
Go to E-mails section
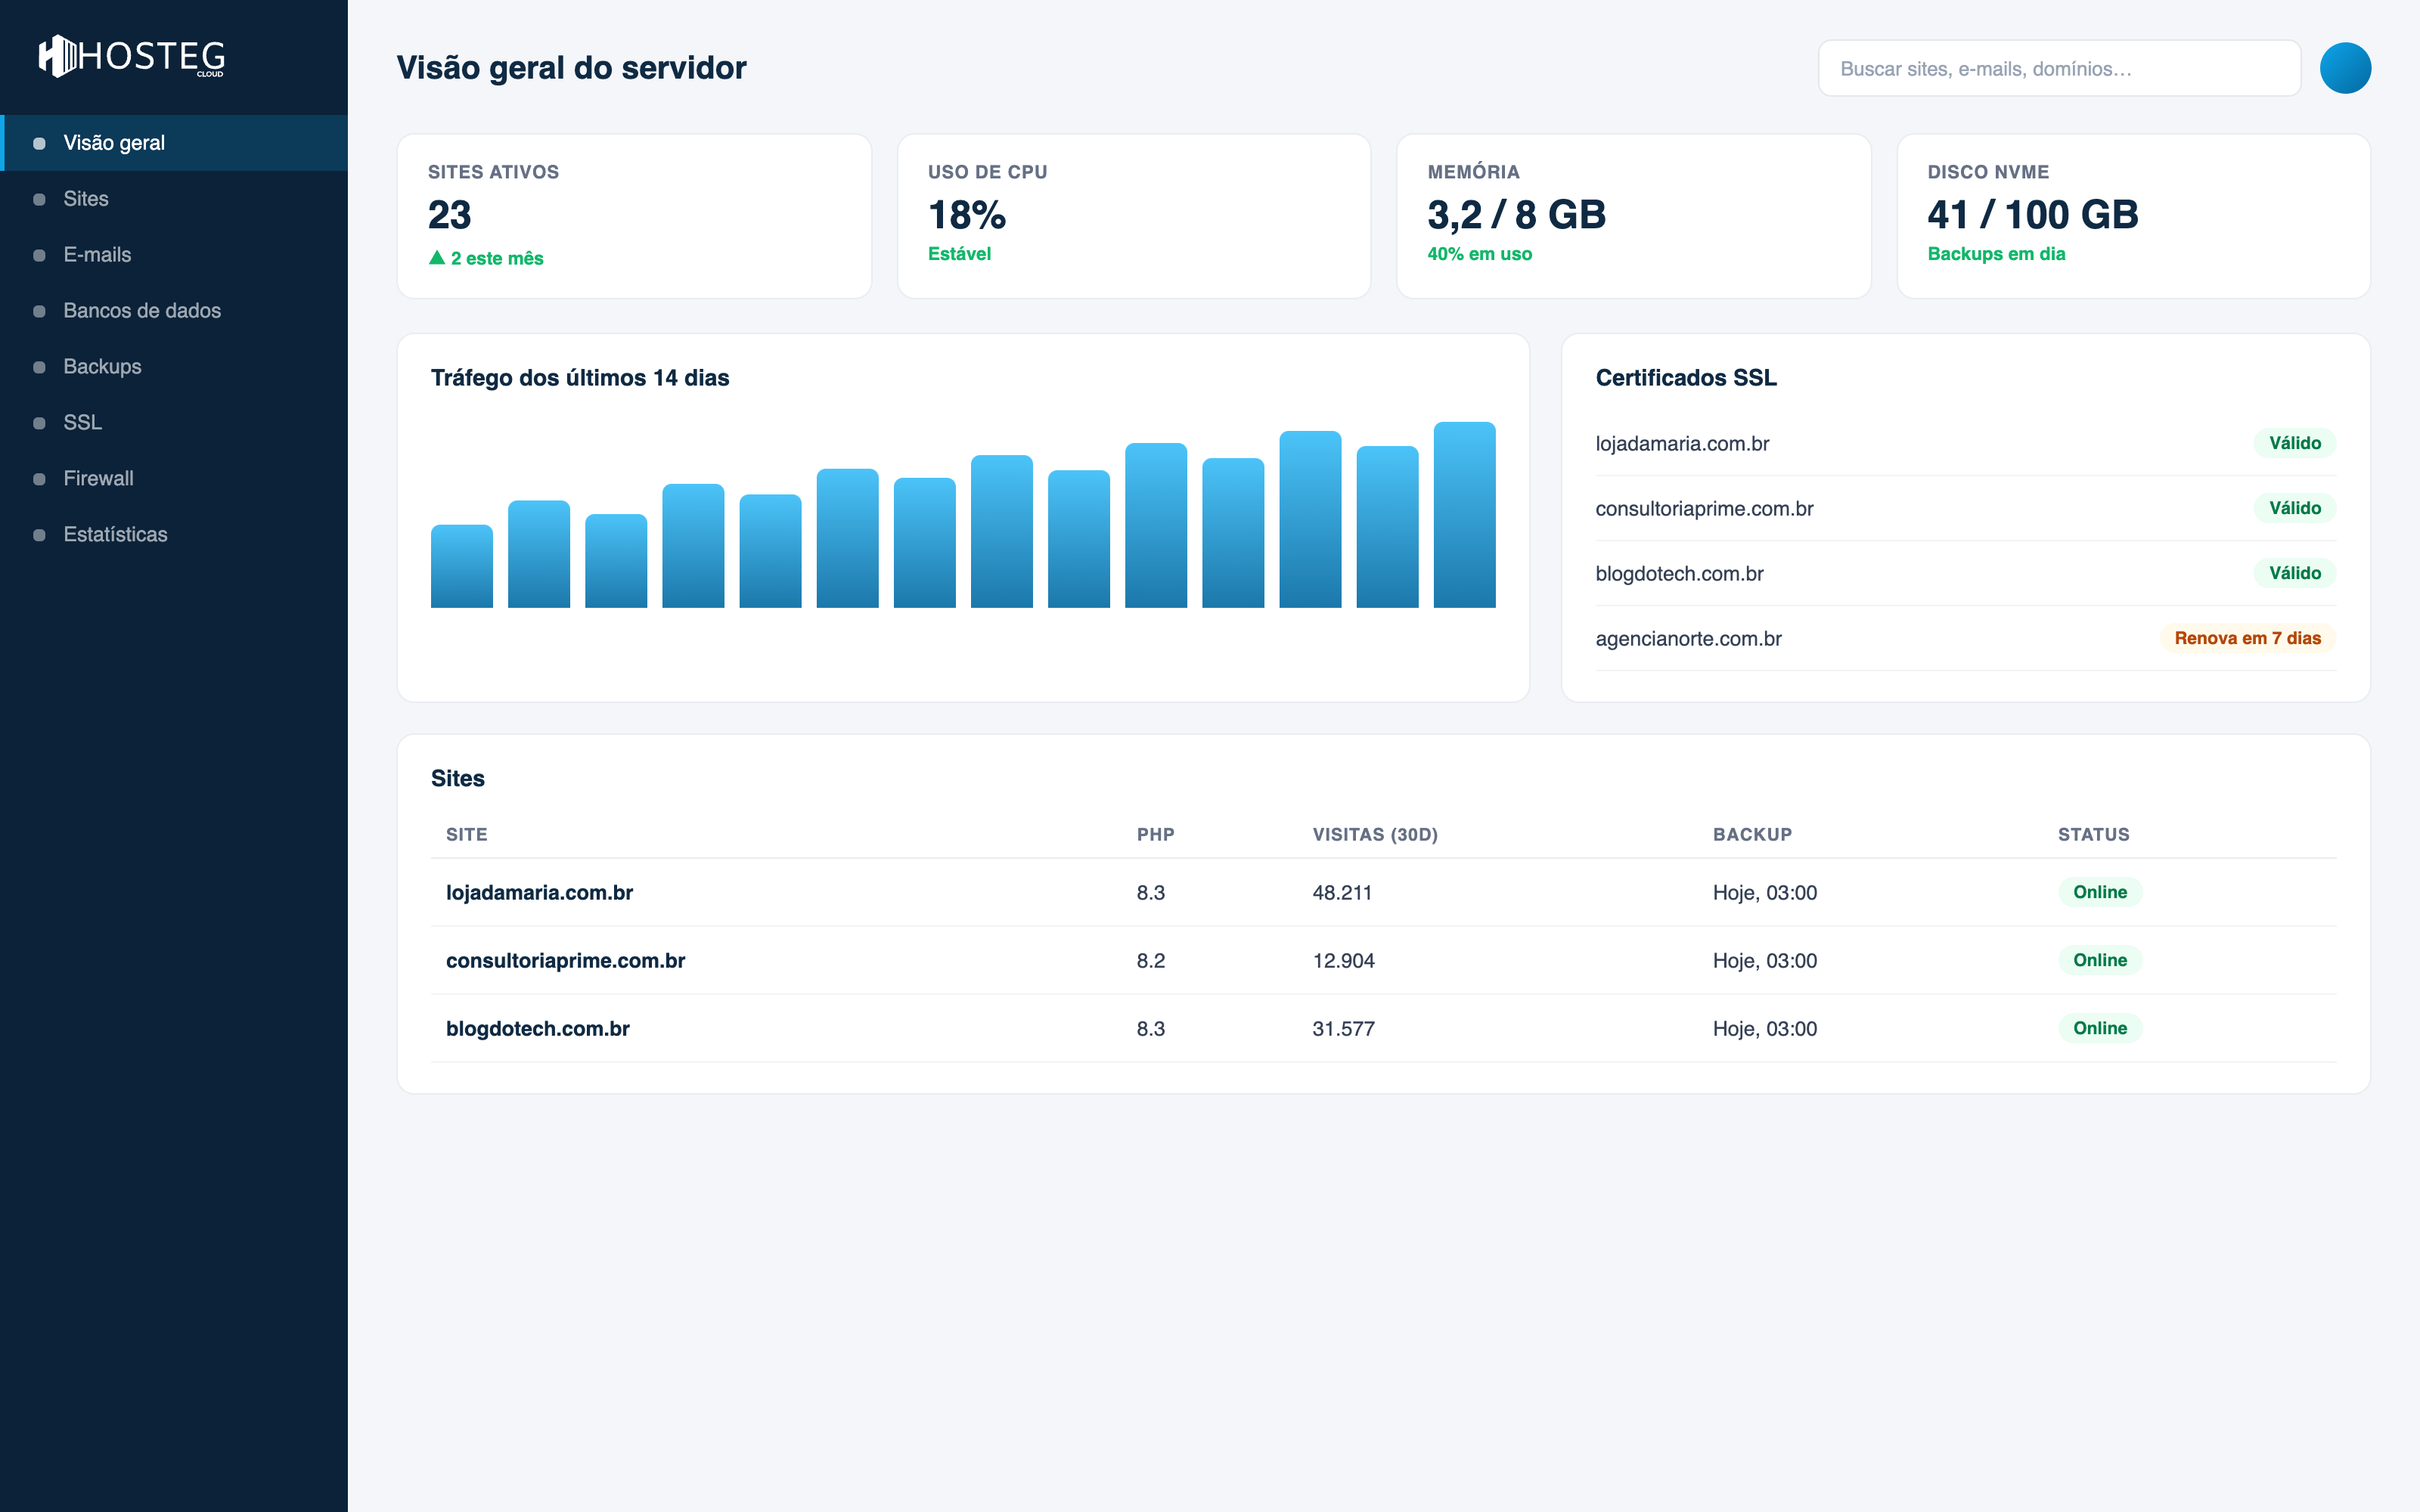point(174,255)
